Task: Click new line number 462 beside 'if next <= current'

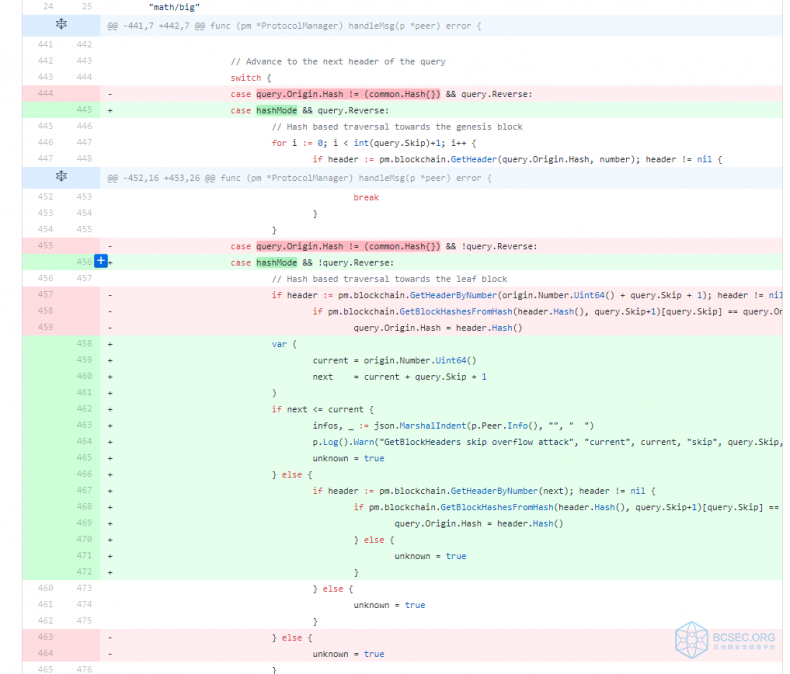Action: tap(84, 409)
